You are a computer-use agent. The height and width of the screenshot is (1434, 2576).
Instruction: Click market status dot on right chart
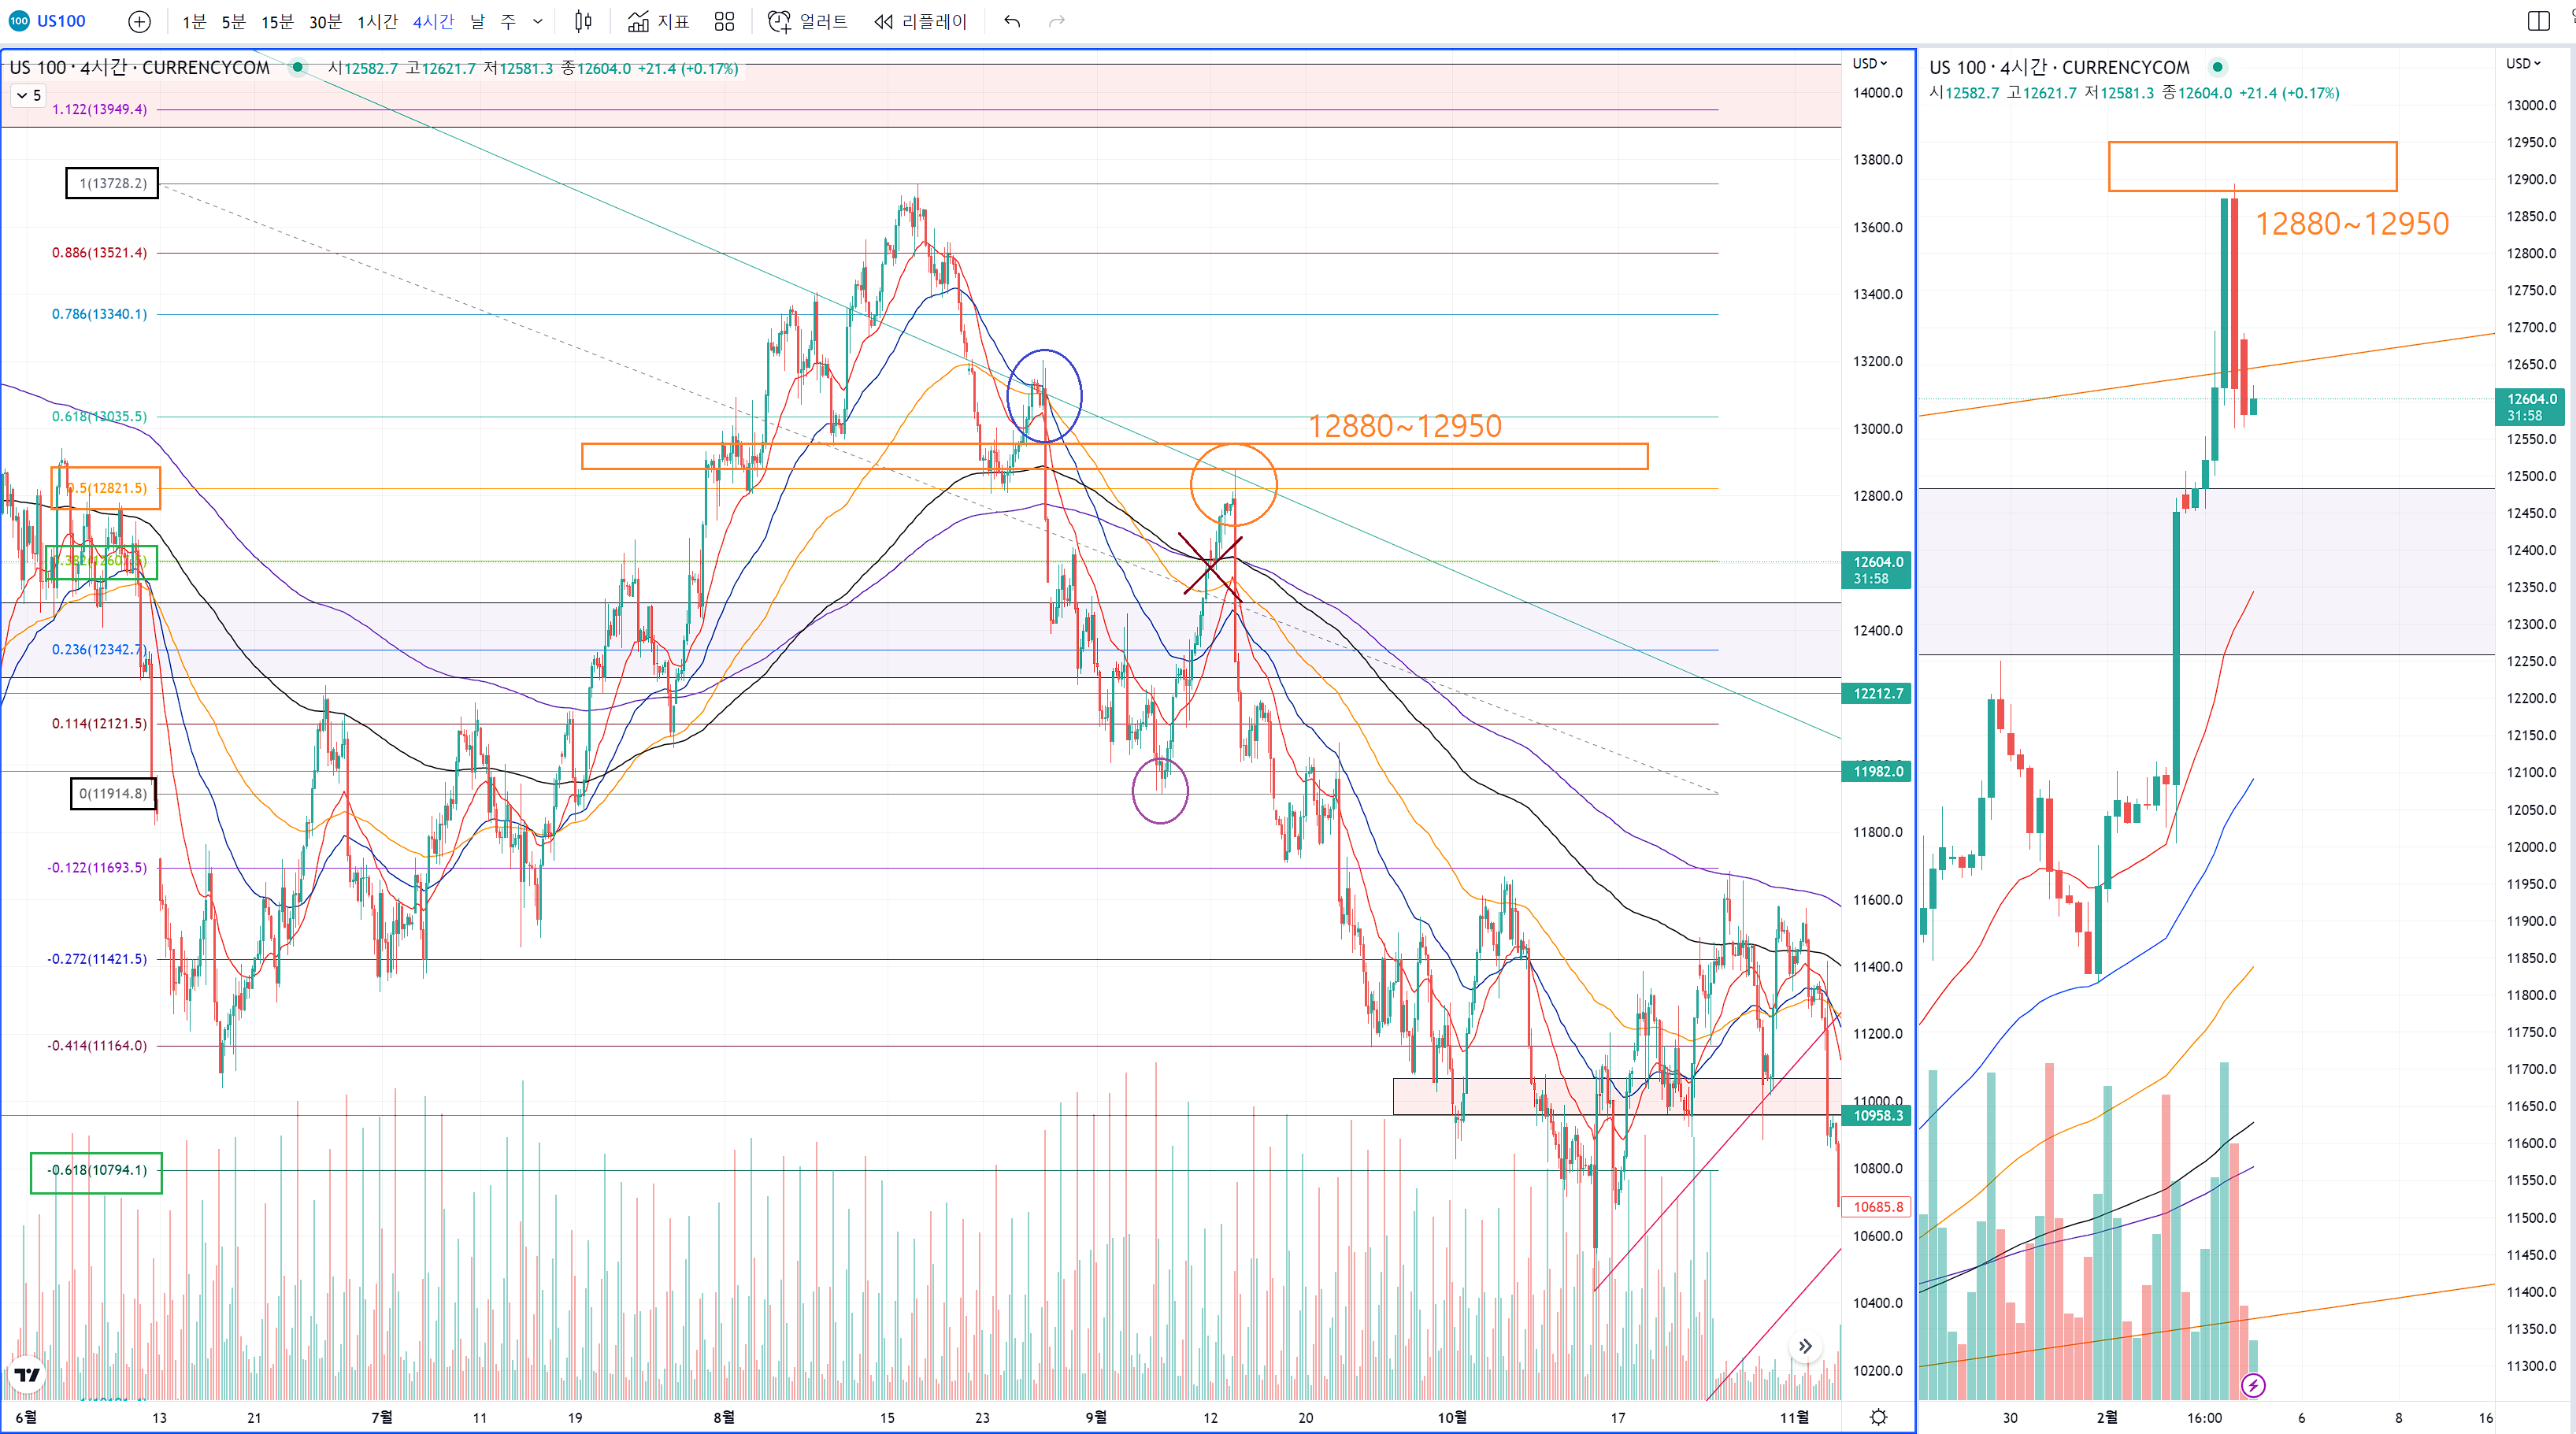(2217, 67)
